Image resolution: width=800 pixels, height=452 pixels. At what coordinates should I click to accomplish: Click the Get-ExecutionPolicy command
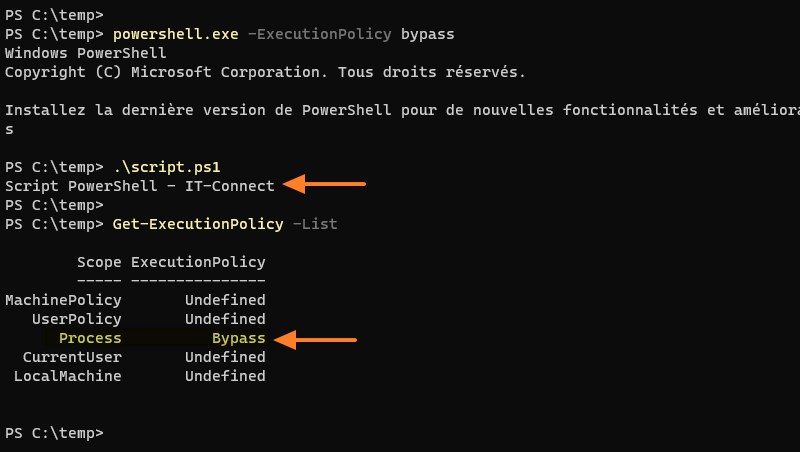point(198,224)
